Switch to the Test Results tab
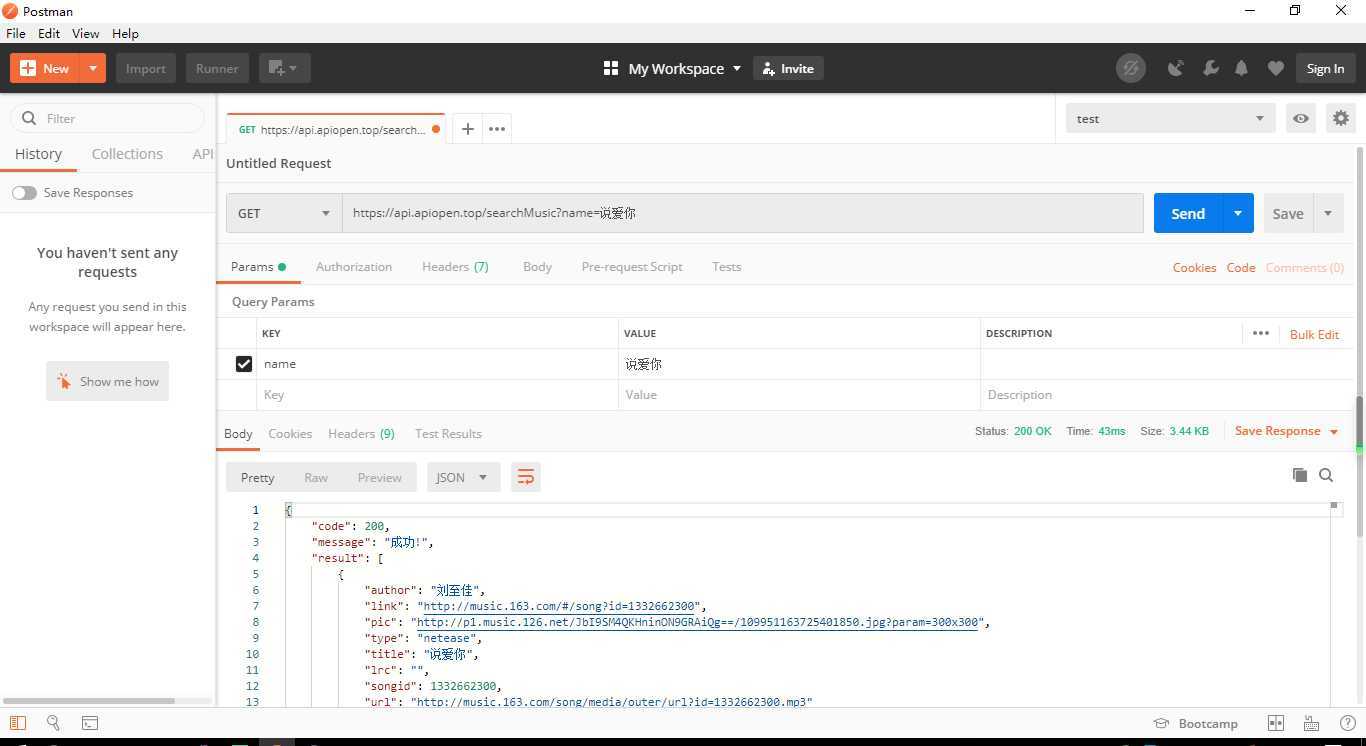This screenshot has width=1366, height=746. (448, 433)
